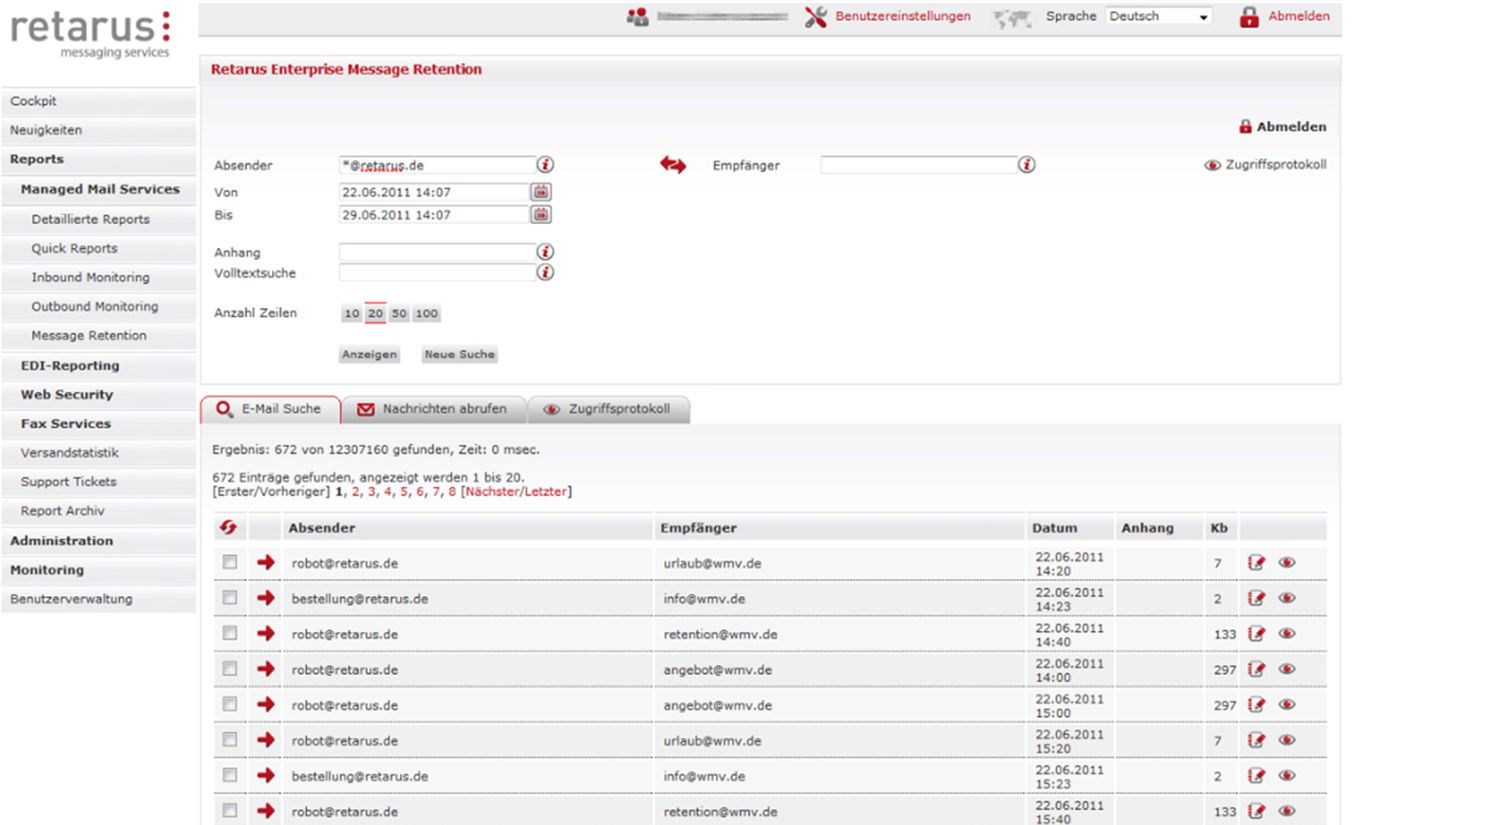Tick checkbox for info@wmv.de 14:23 row
The height and width of the screenshot is (825, 1500).
pos(230,597)
